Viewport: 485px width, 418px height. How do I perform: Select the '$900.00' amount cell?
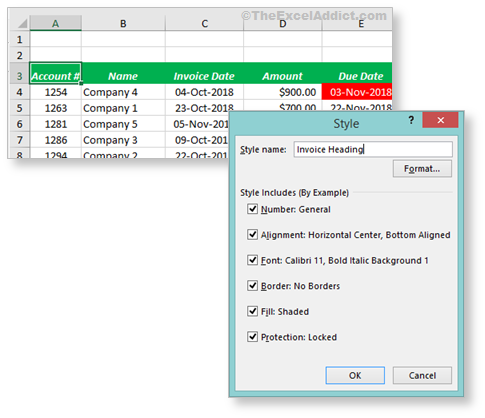click(283, 92)
